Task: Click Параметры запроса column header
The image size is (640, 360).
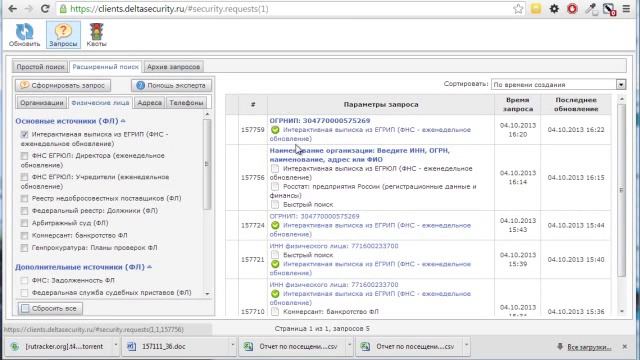Action: (x=381, y=104)
